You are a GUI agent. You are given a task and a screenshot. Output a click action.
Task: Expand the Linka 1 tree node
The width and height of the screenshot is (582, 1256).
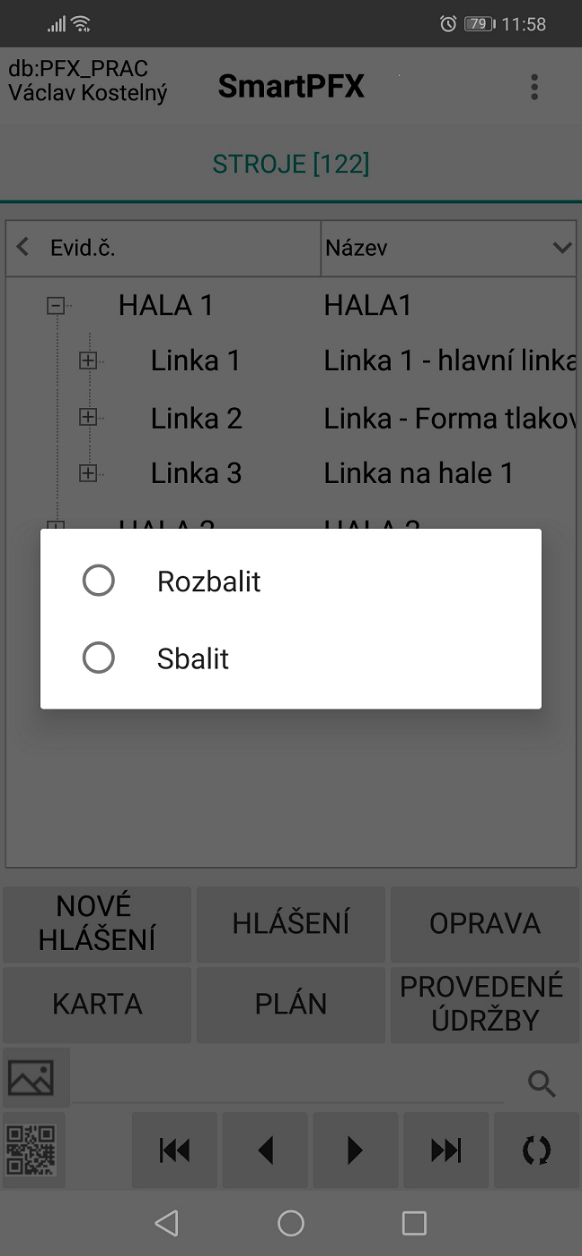(x=89, y=362)
